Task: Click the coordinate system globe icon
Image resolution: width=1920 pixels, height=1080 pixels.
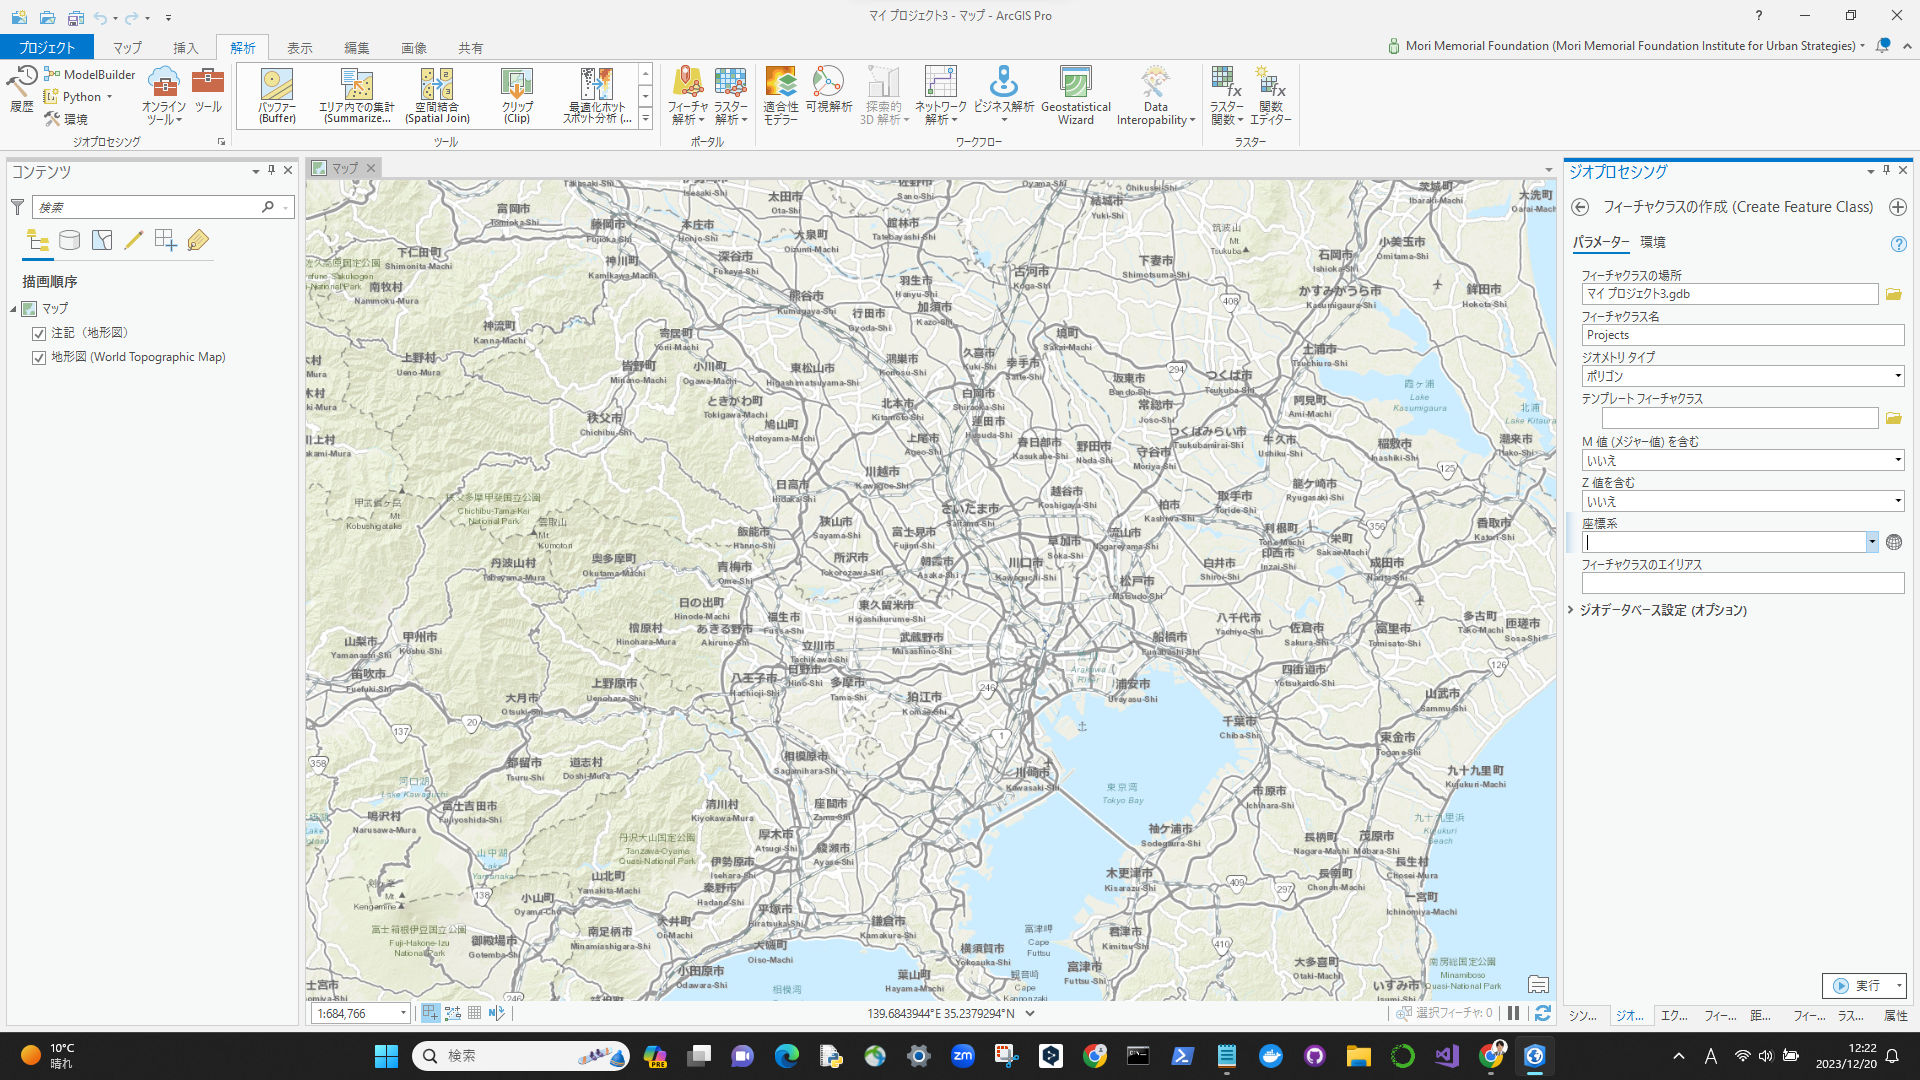Action: [x=1893, y=542]
